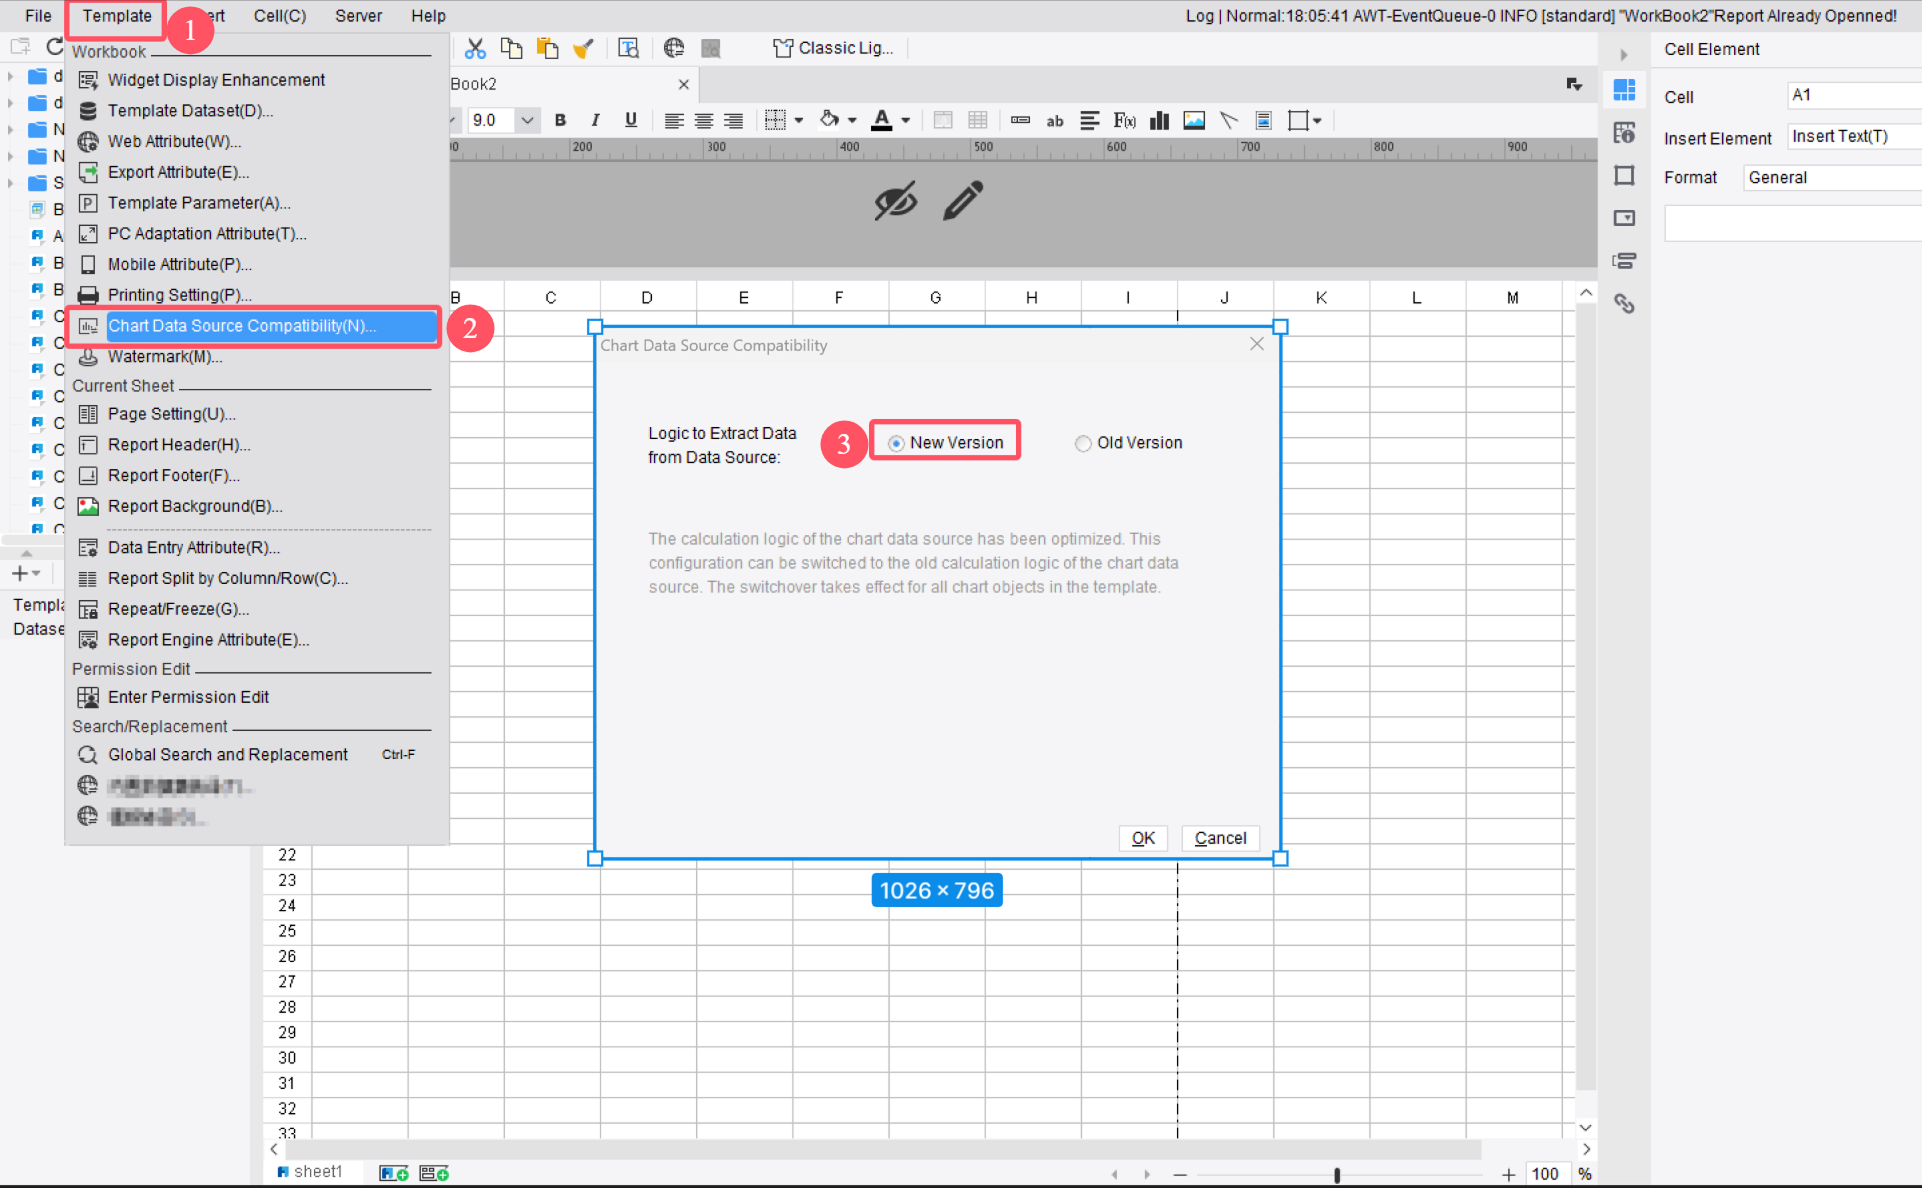Click the Paste clipboard icon
Screen dimensions: 1922x1188
(547, 48)
